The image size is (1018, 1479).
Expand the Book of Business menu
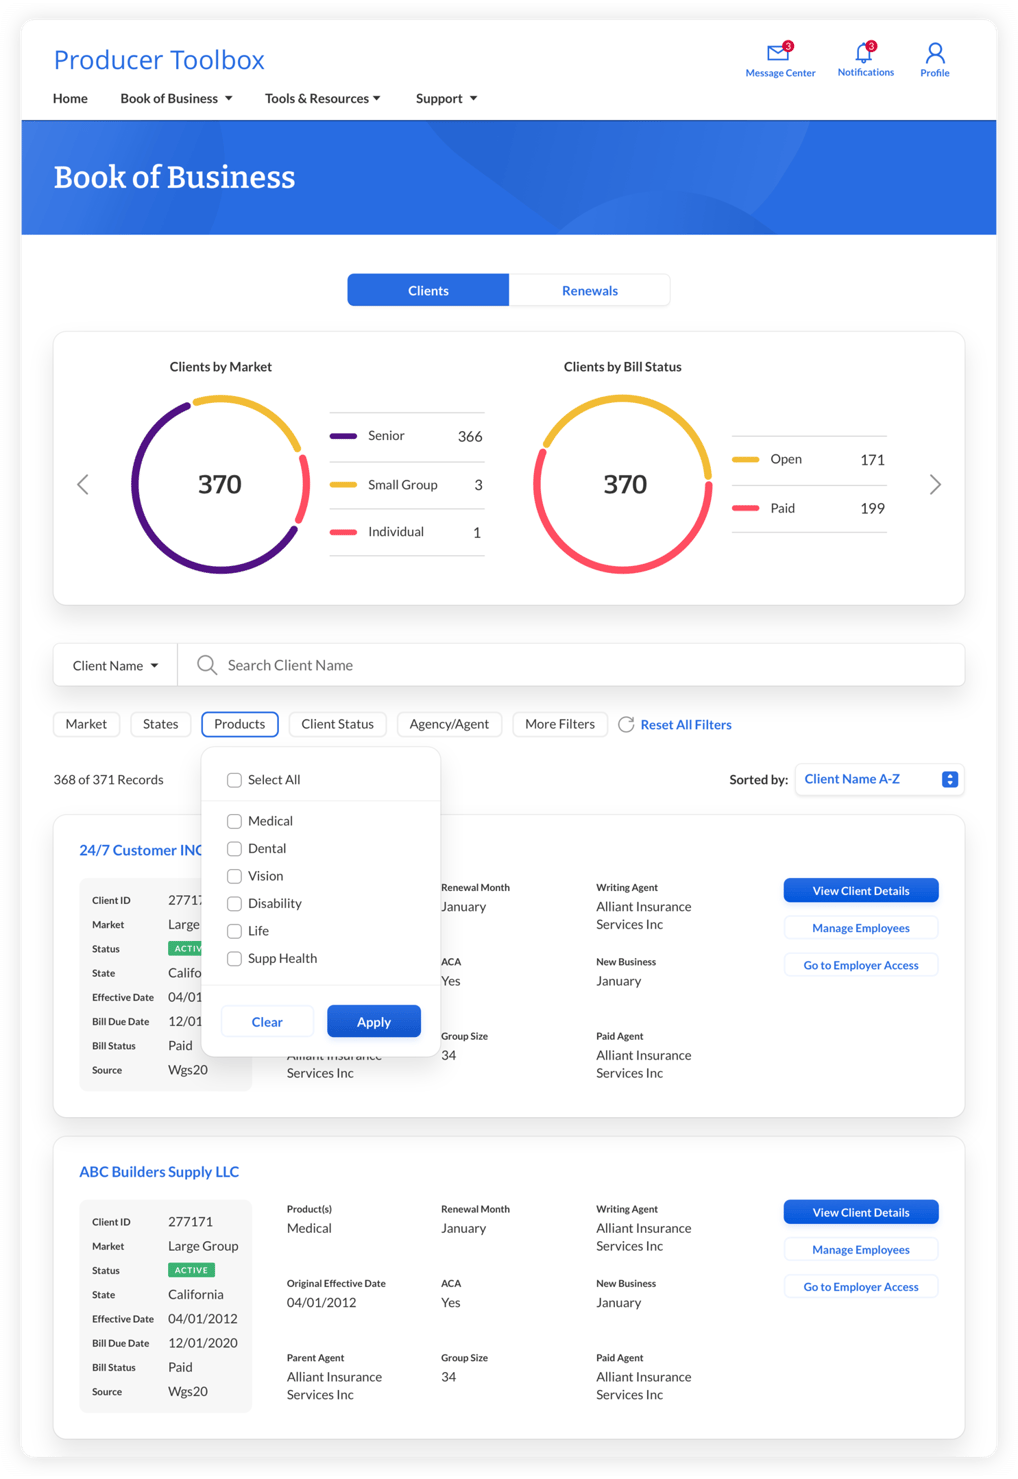pyautogui.click(x=176, y=98)
